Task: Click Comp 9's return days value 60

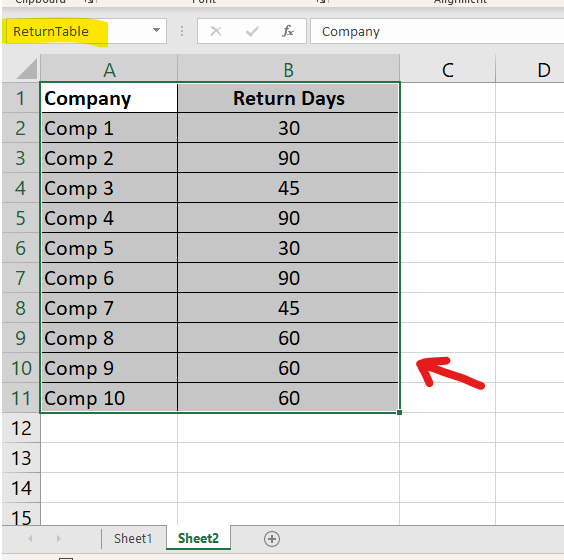Action: coord(288,368)
